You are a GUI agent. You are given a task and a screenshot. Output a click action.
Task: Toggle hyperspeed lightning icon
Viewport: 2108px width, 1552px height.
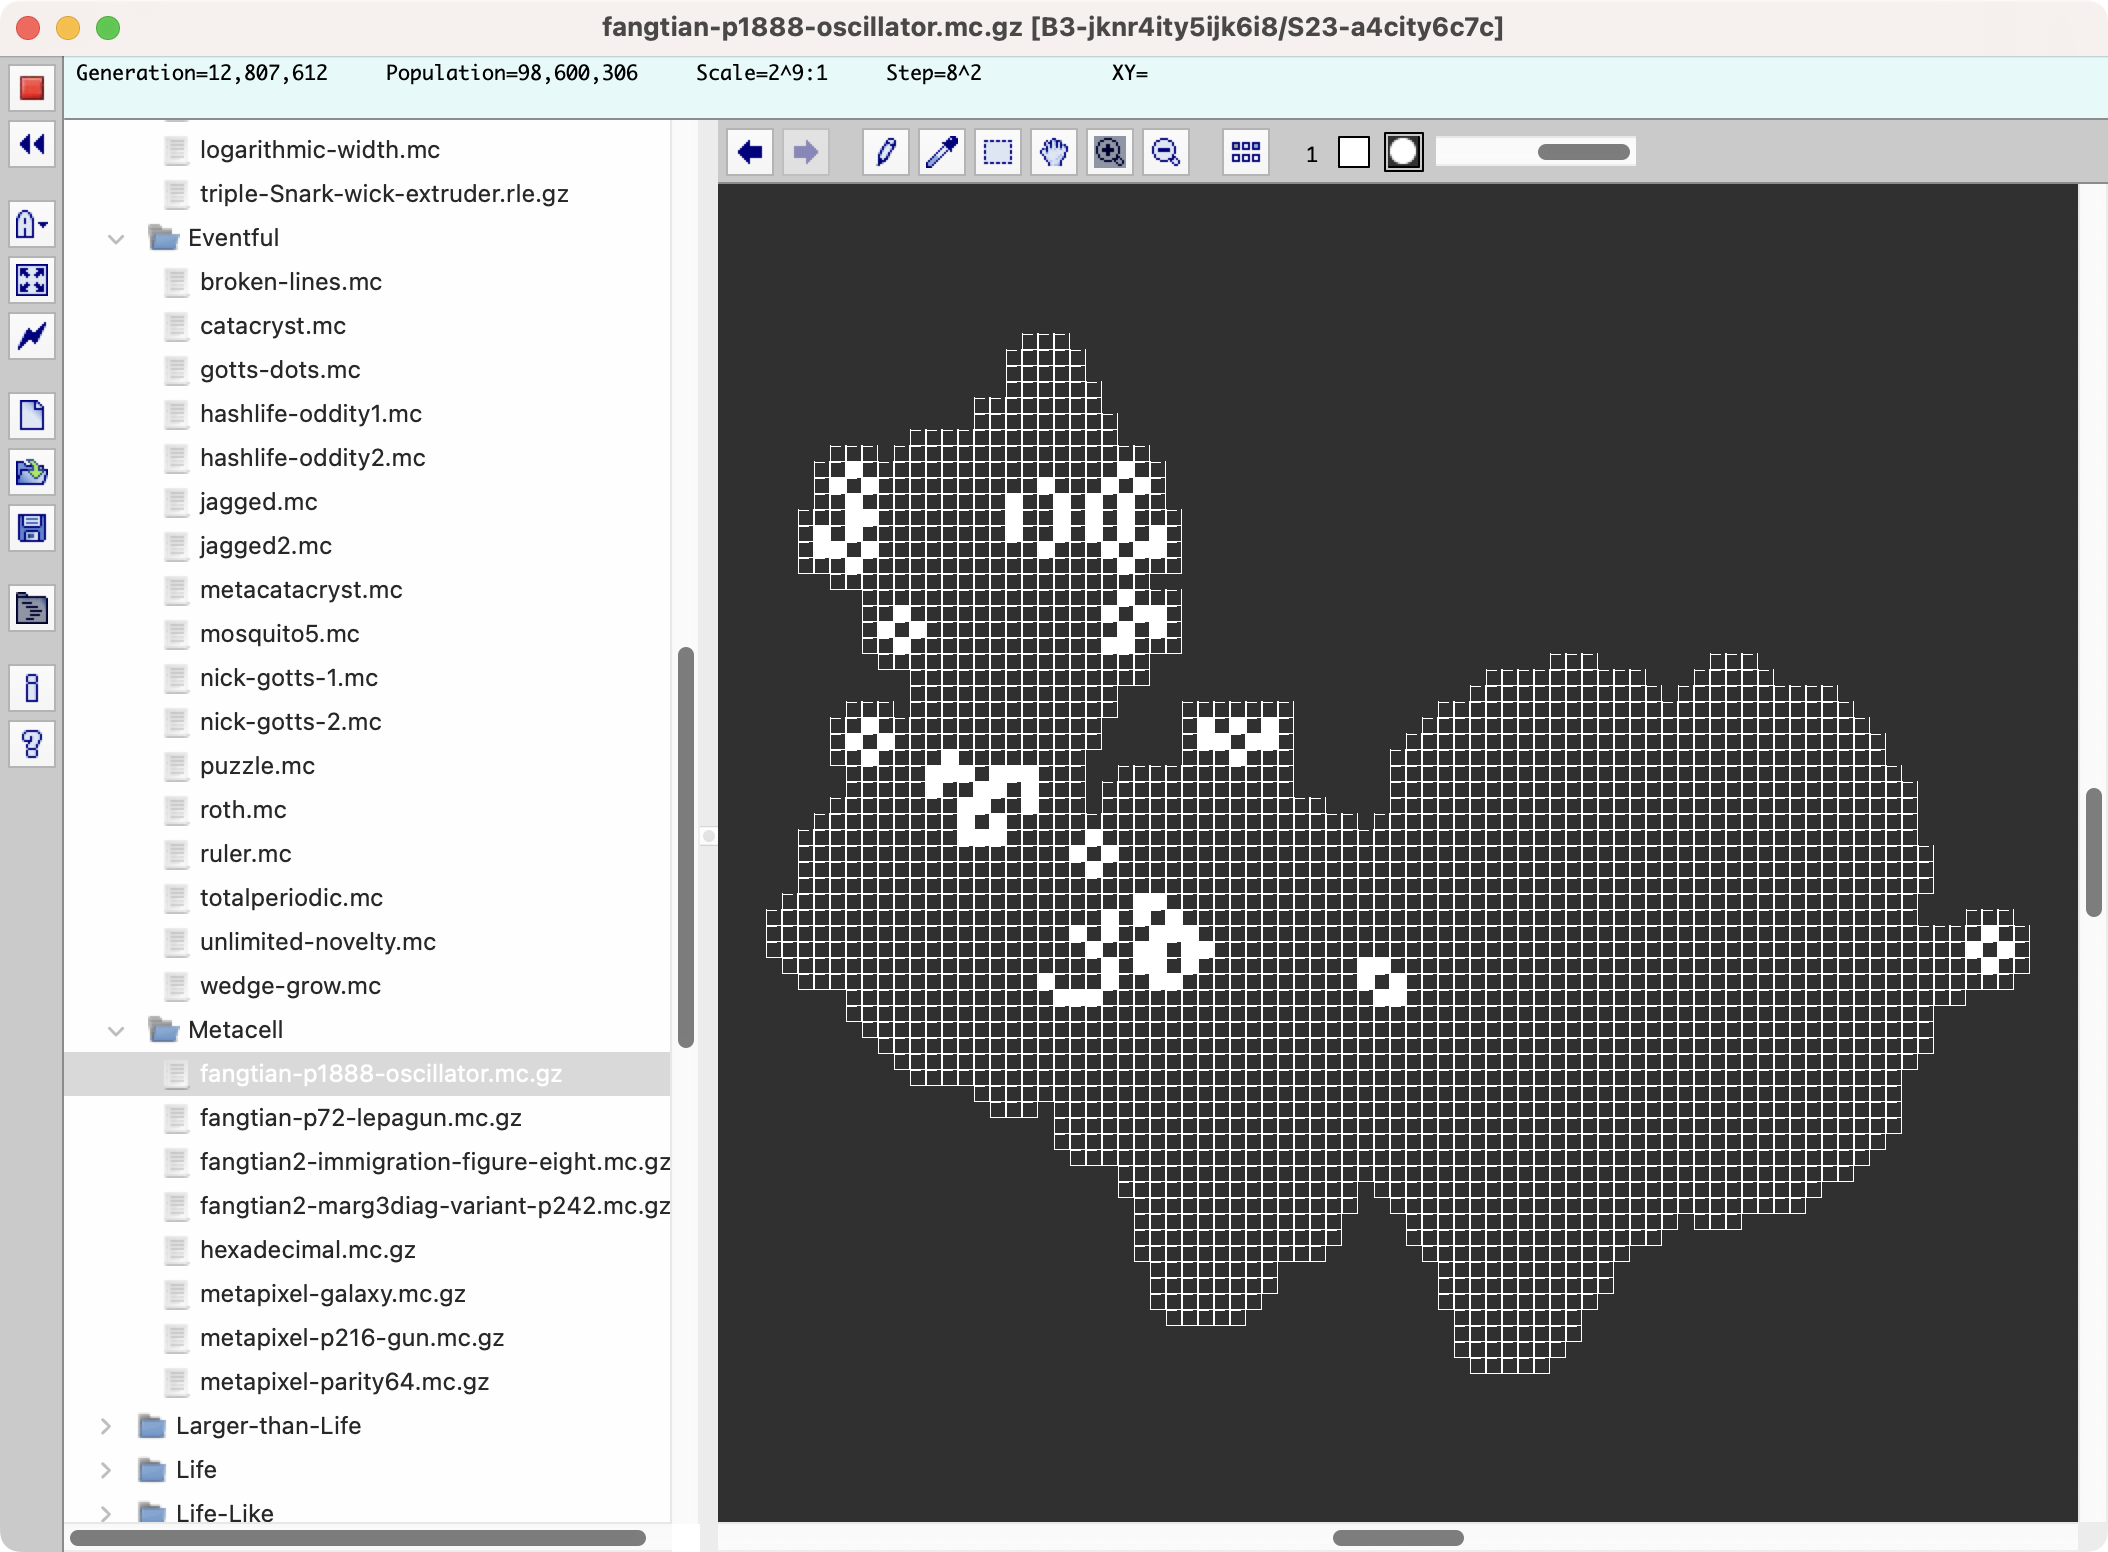pos(32,336)
